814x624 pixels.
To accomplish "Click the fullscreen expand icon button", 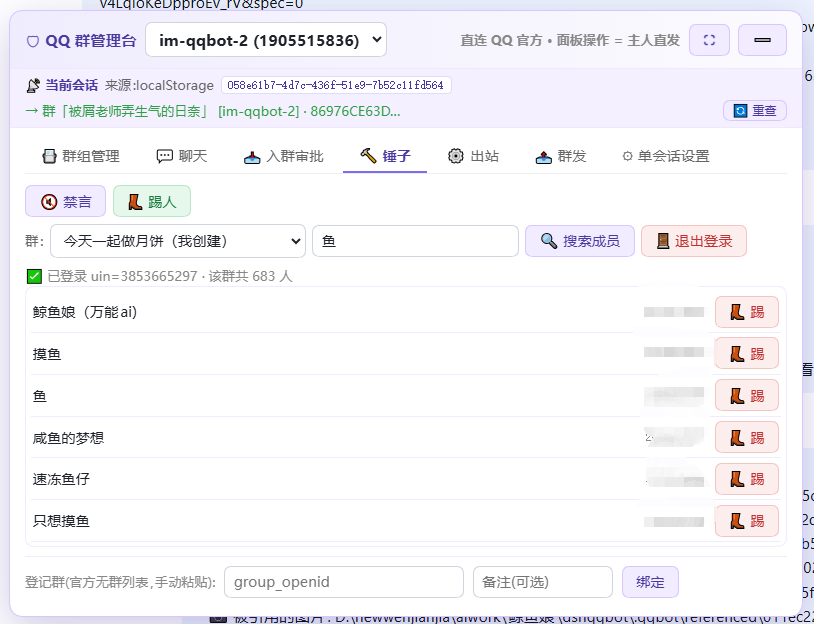I will (709, 40).
